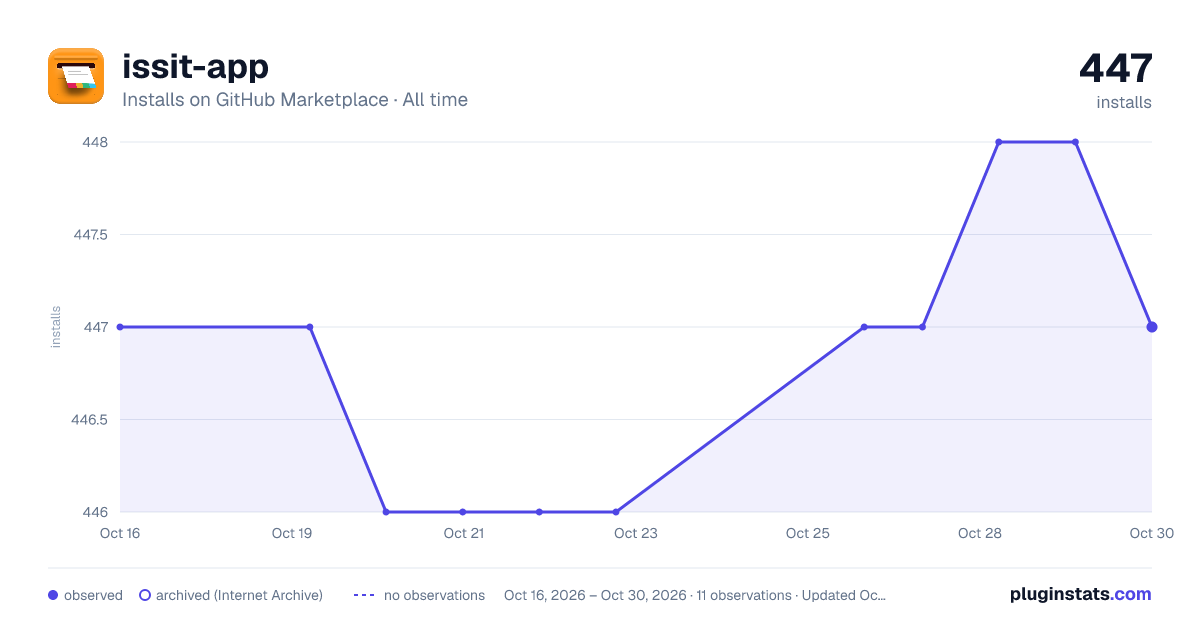
Task: Click the 446.5 y-axis label
Action: coord(90,420)
